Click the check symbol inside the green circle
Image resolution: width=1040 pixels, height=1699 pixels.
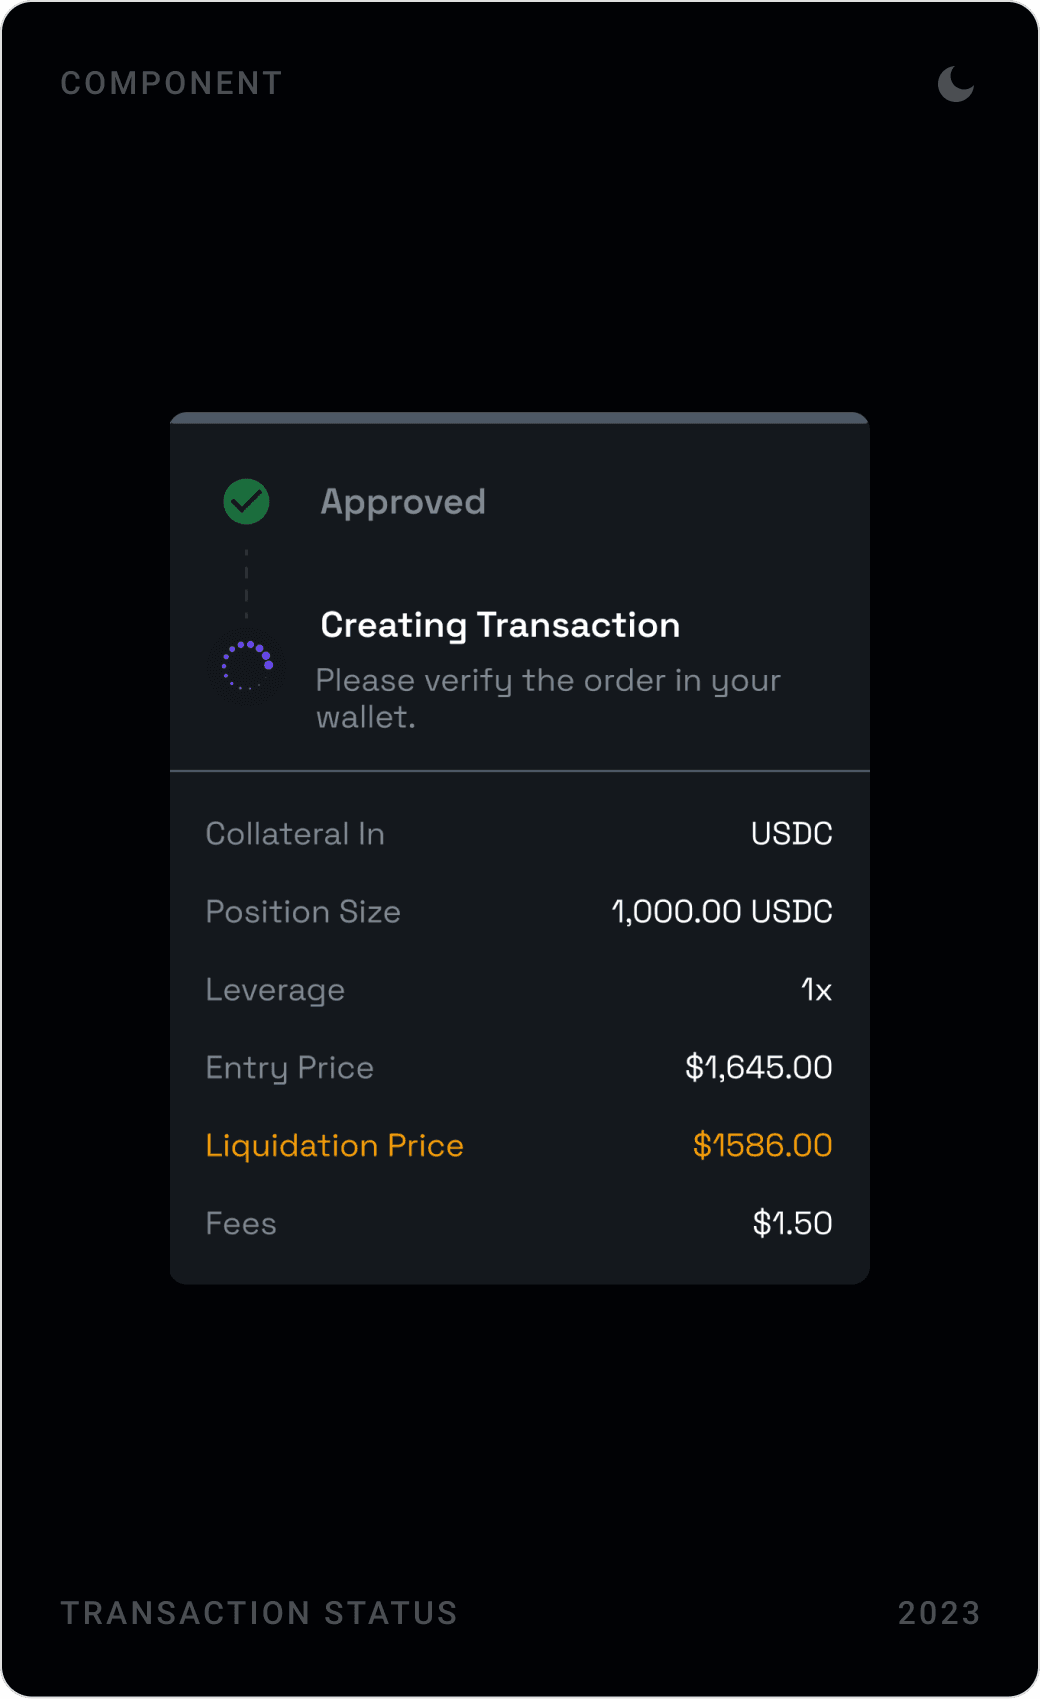(245, 501)
